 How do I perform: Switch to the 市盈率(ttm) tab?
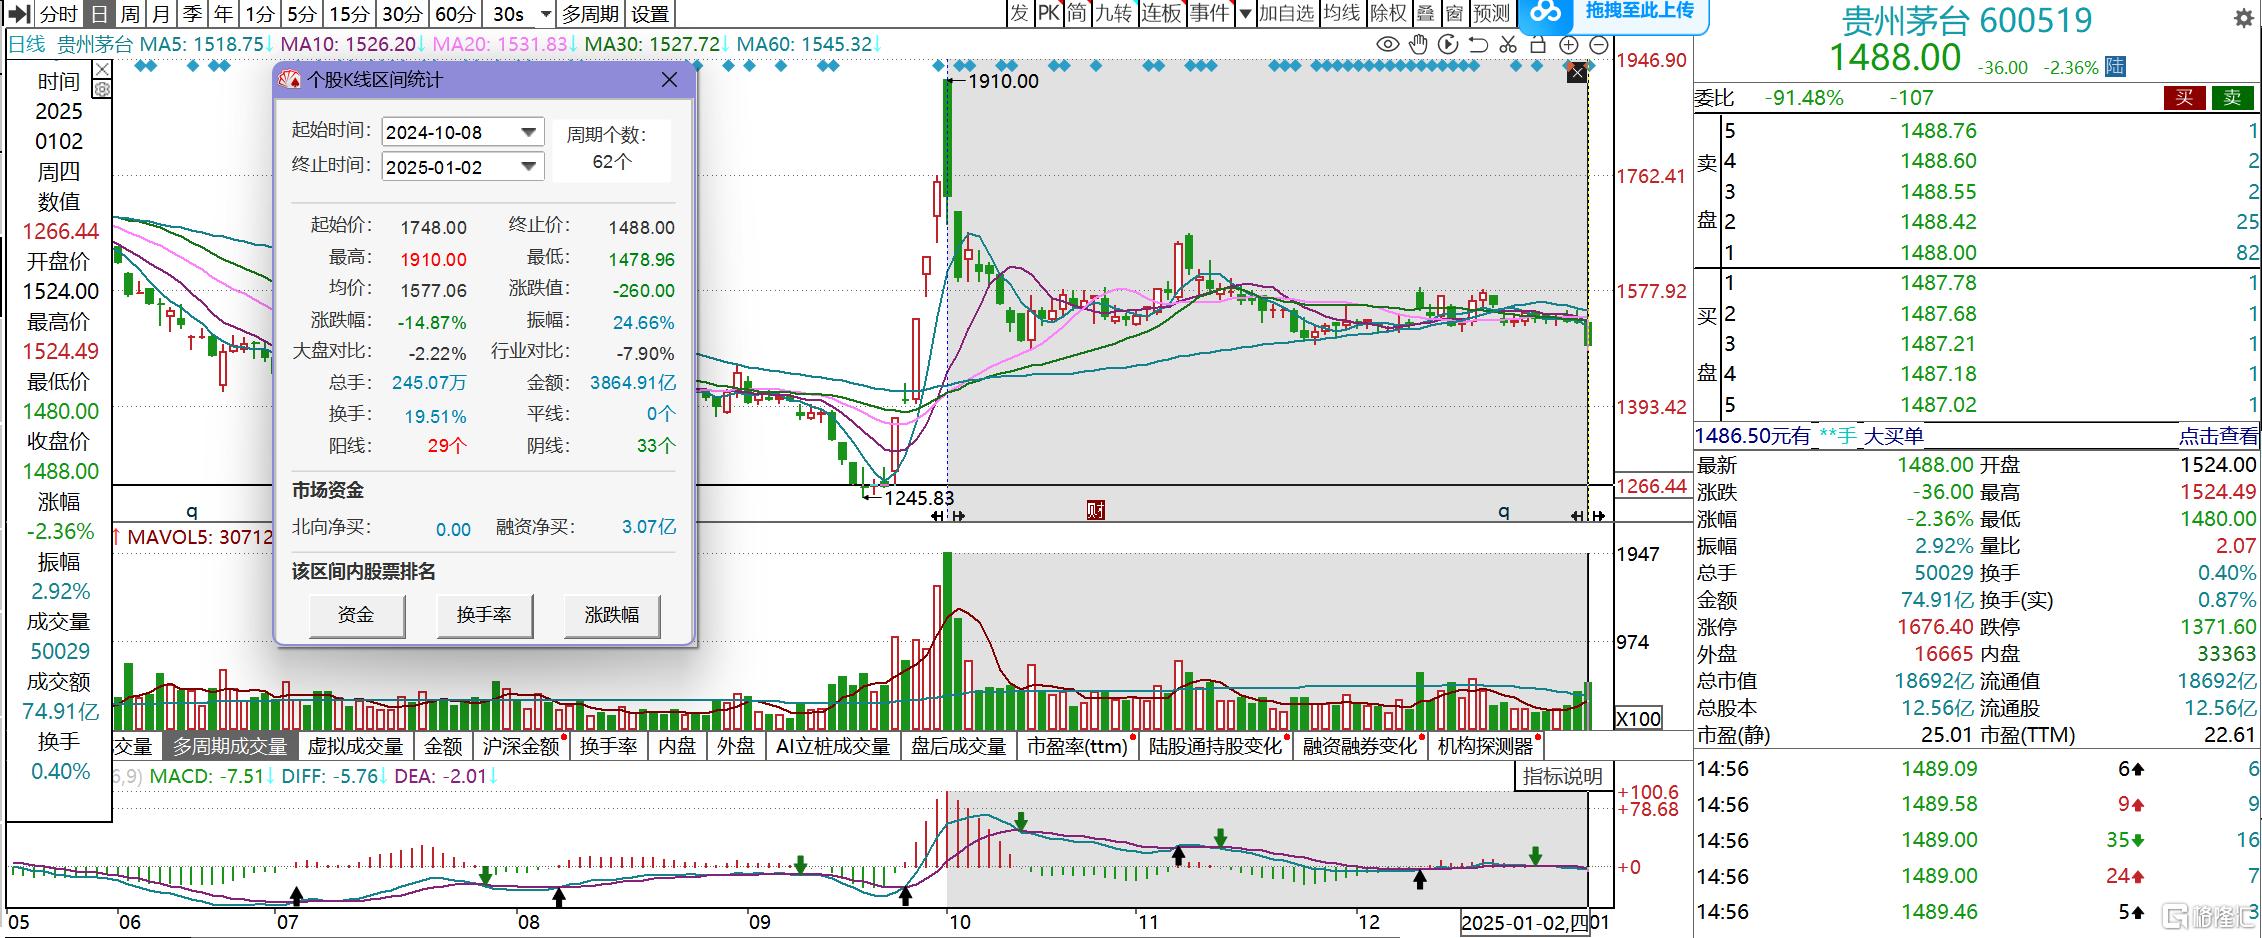click(x=1077, y=746)
